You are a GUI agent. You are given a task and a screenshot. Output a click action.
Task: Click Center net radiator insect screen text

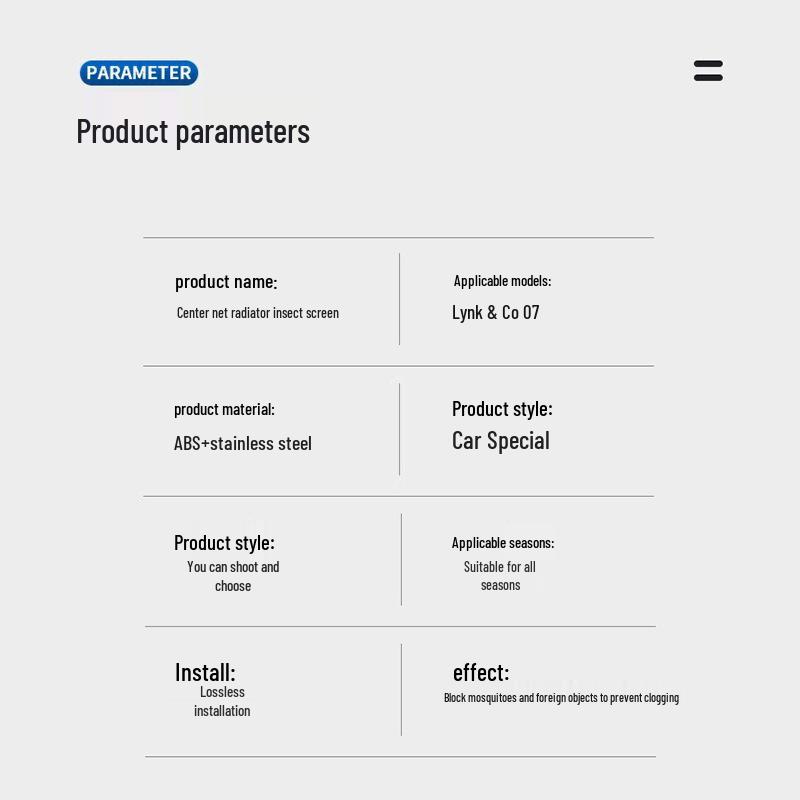click(x=258, y=313)
